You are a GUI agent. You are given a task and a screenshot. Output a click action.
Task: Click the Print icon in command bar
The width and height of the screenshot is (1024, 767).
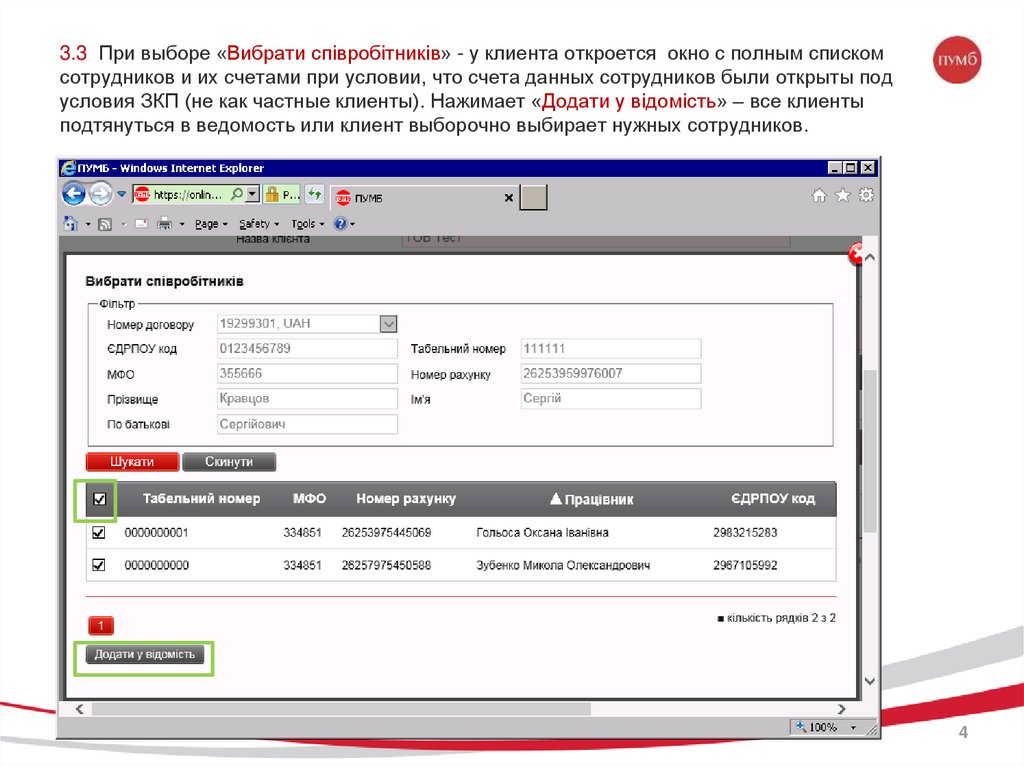coord(164,224)
